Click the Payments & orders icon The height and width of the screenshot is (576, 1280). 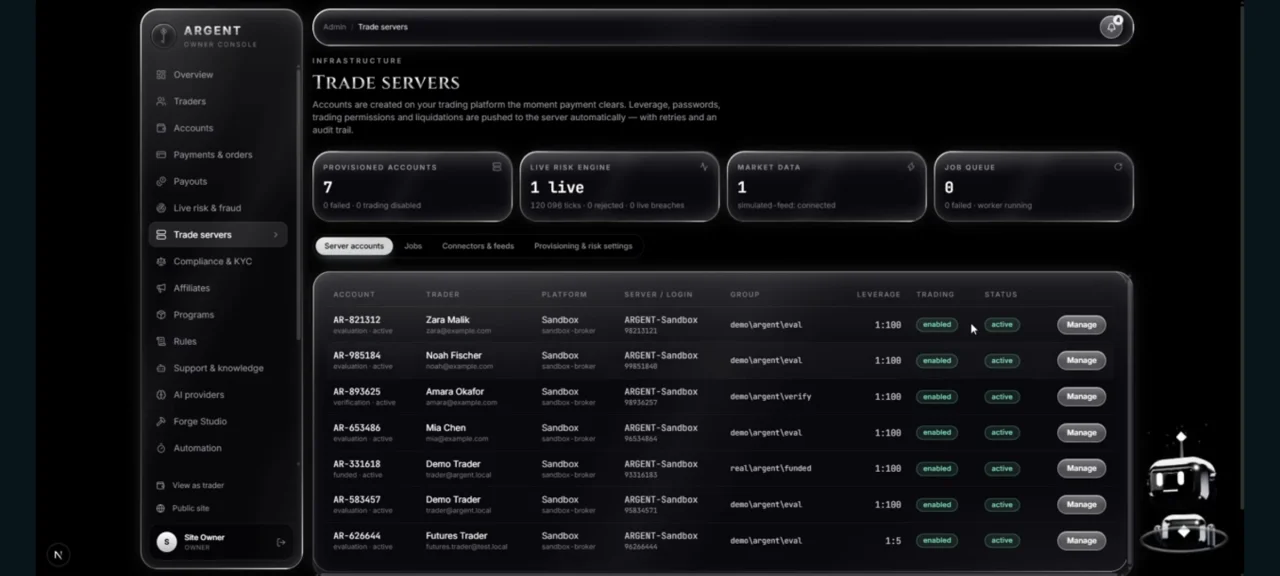(161, 155)
